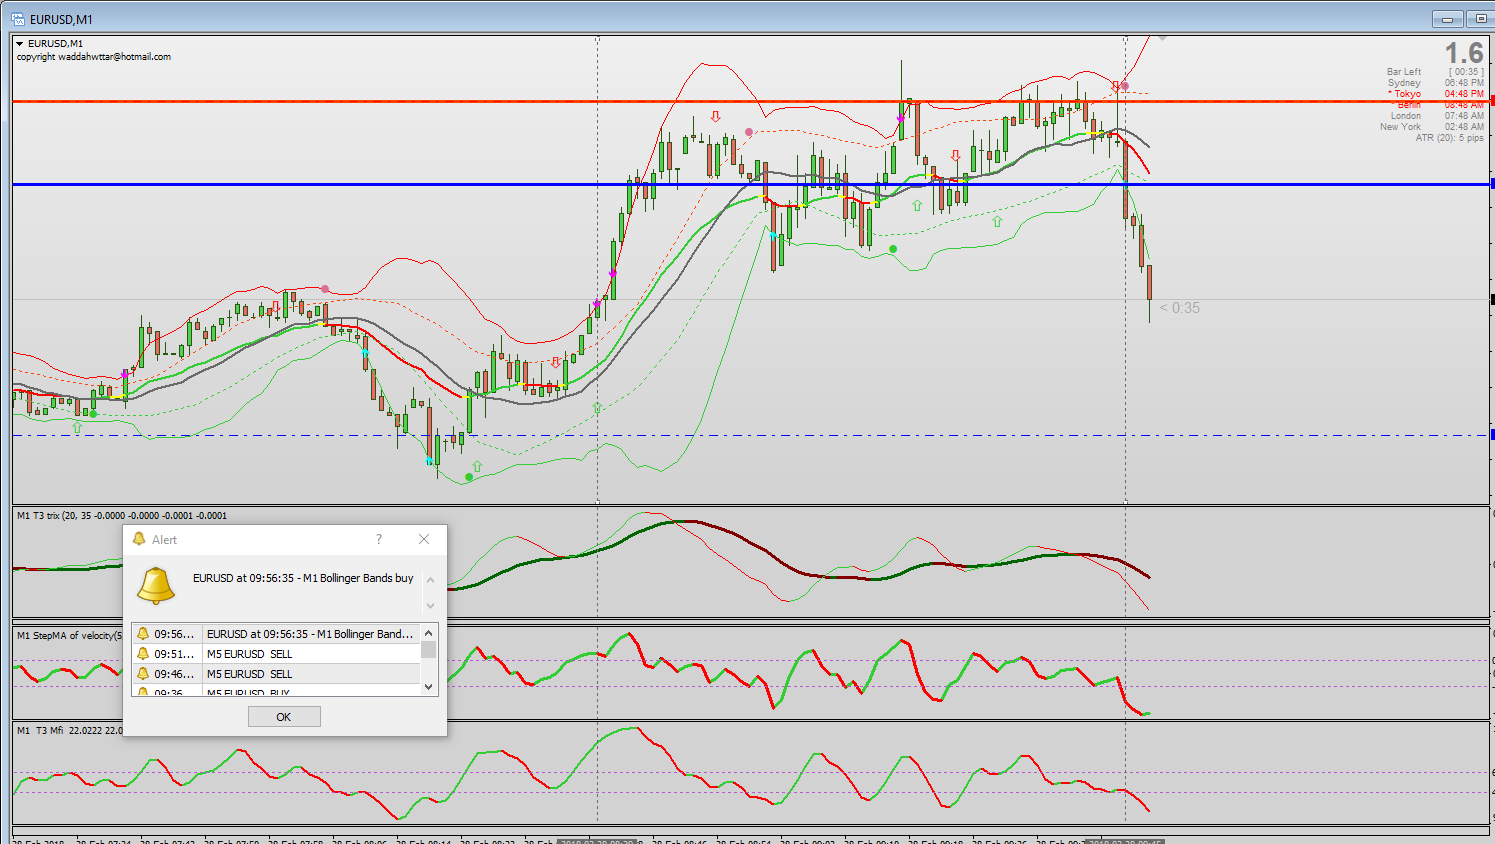
Task: Expand the EURUSD,M1 chart dropdown triangle
Action: 19,44
